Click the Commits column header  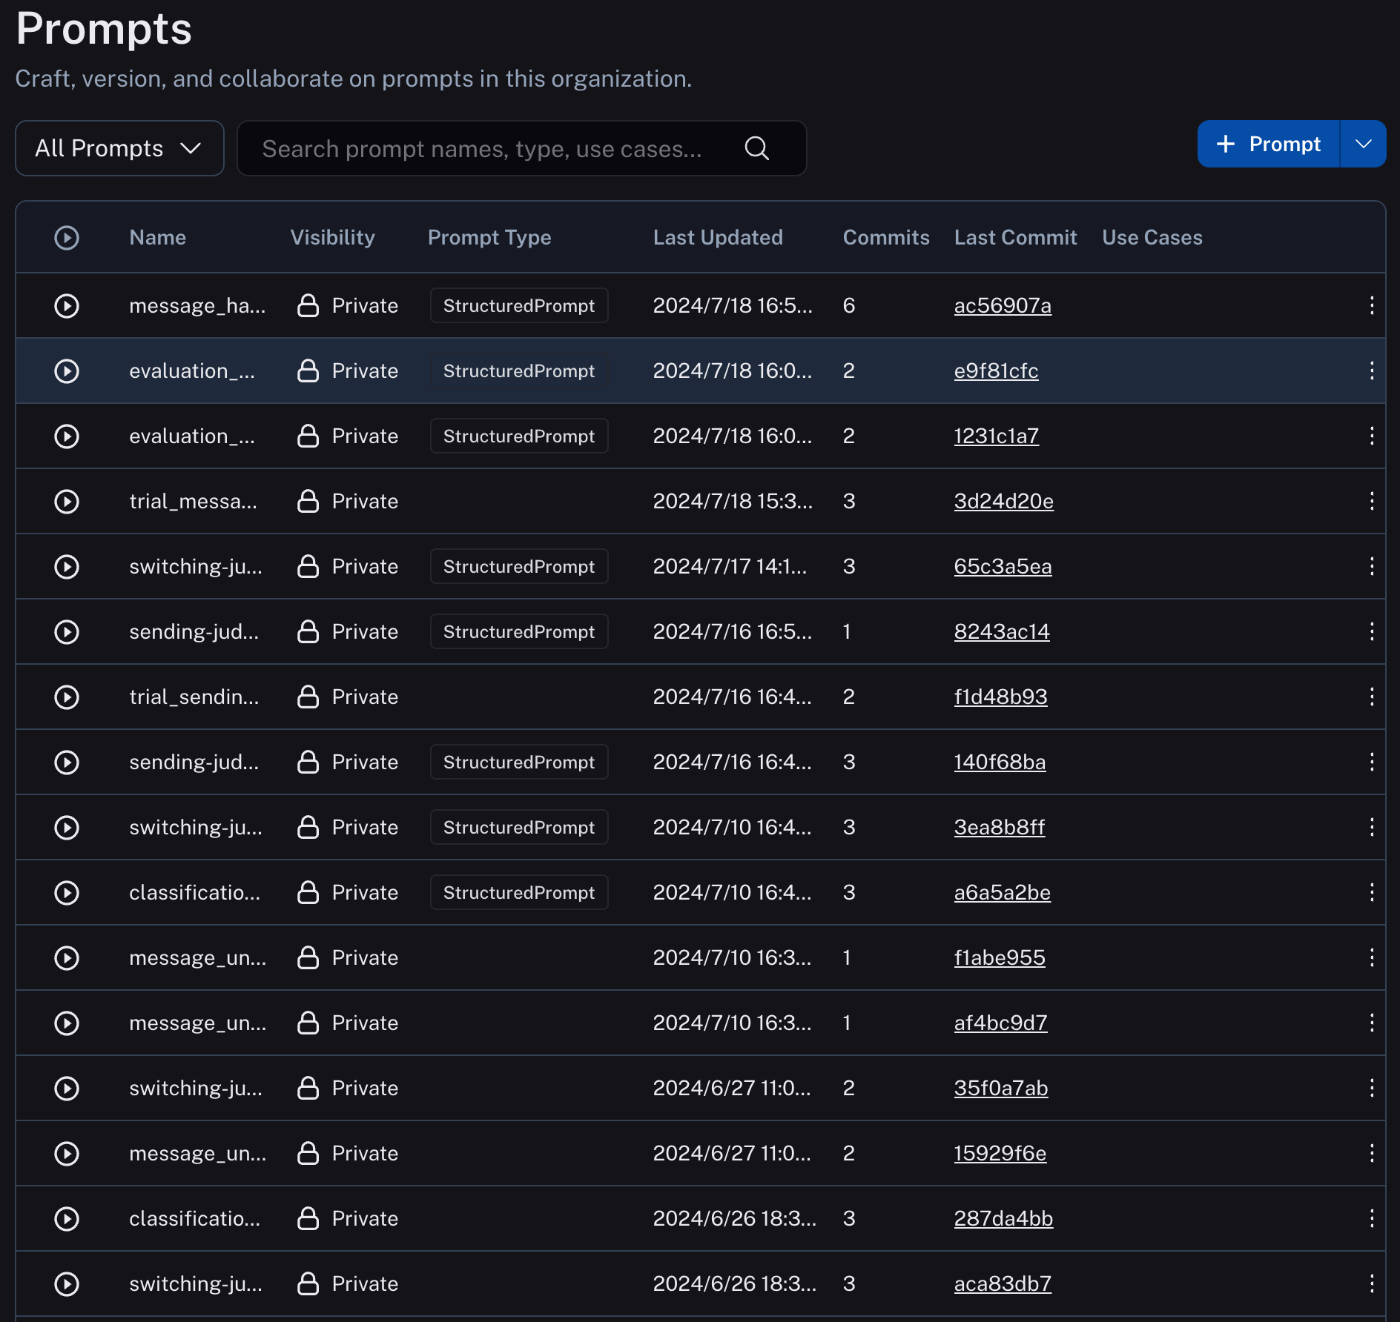886,238
